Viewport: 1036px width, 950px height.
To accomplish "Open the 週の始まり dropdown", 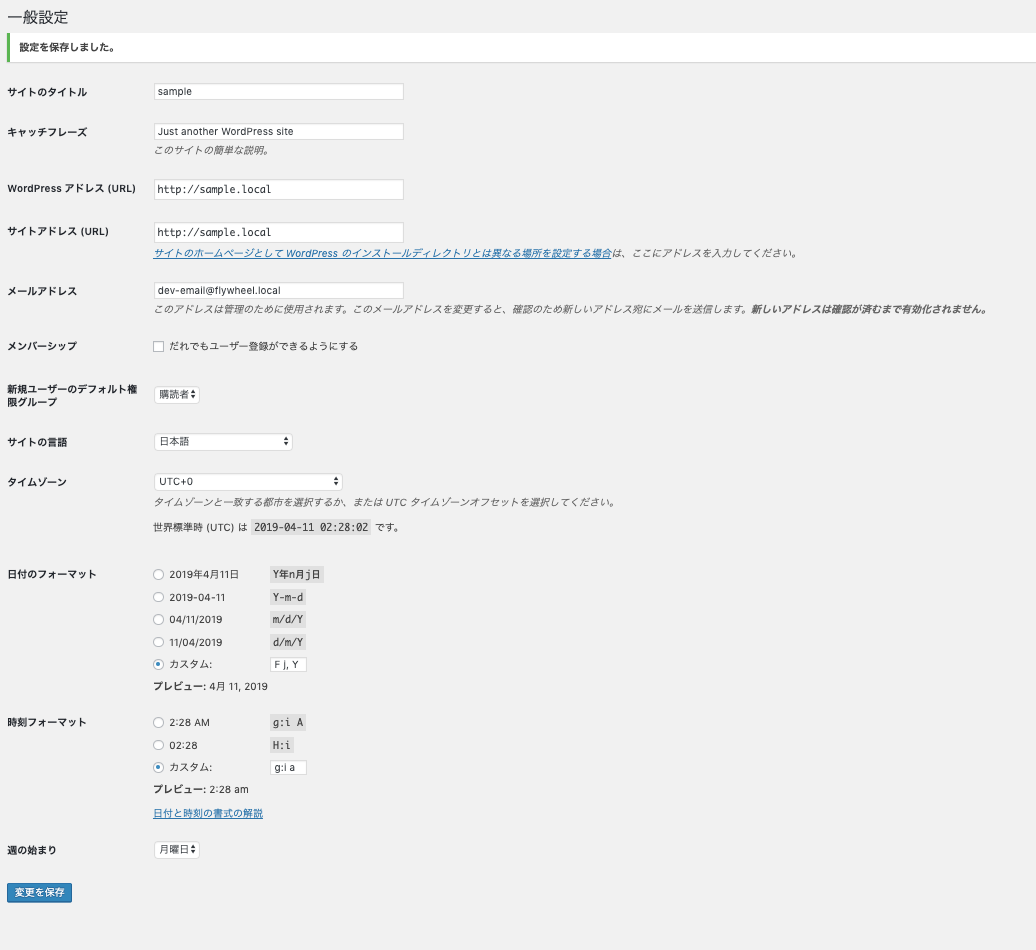I will tap(176, 849).
